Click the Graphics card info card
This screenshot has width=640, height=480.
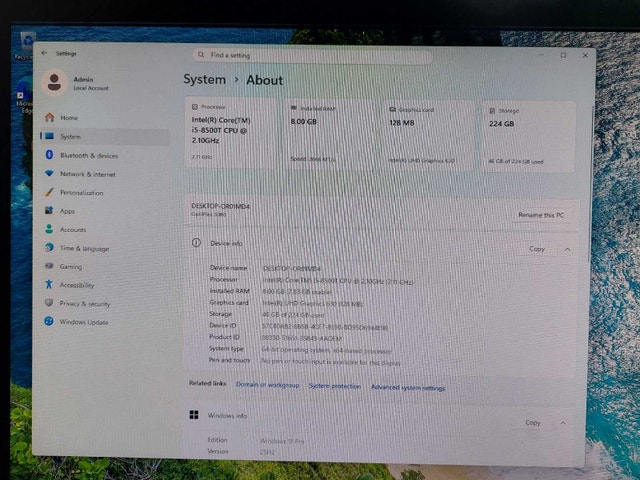tap(430, 135)
